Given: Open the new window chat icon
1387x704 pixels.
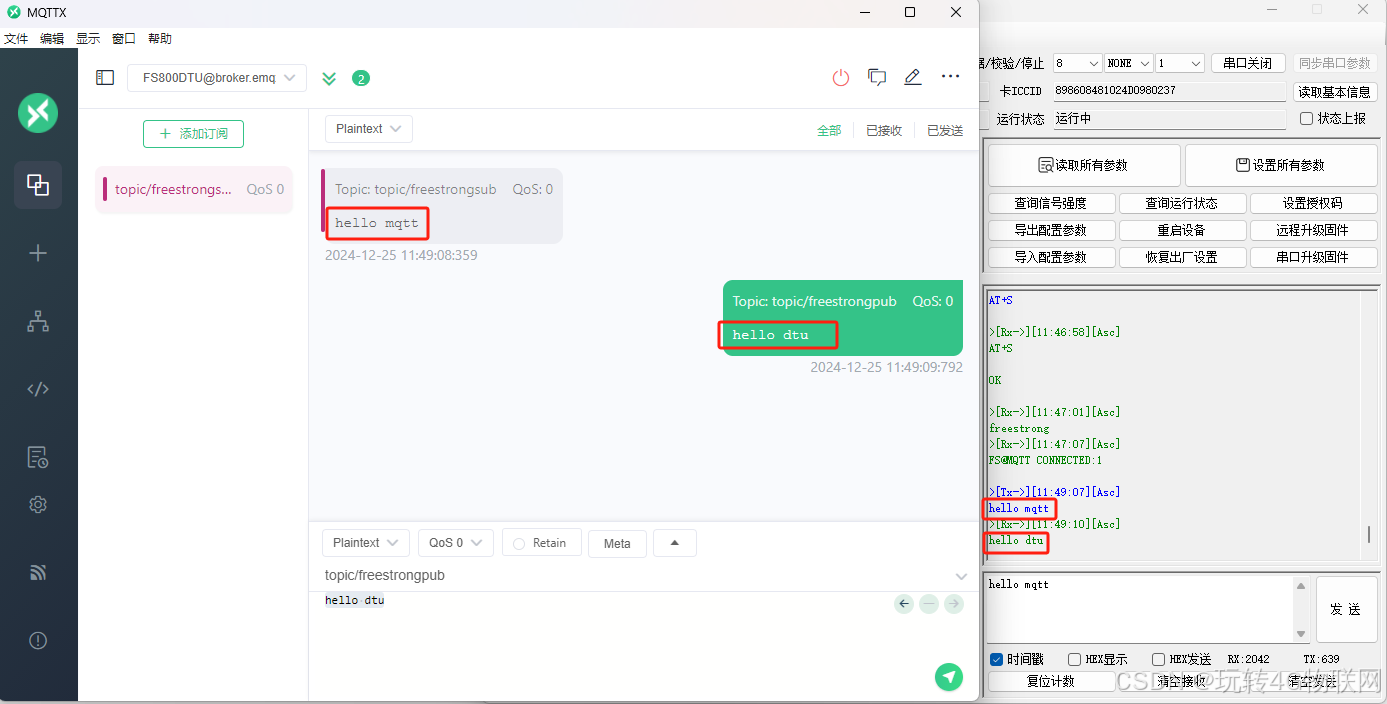Looking at the screenshot, I should tap(877, 78).
